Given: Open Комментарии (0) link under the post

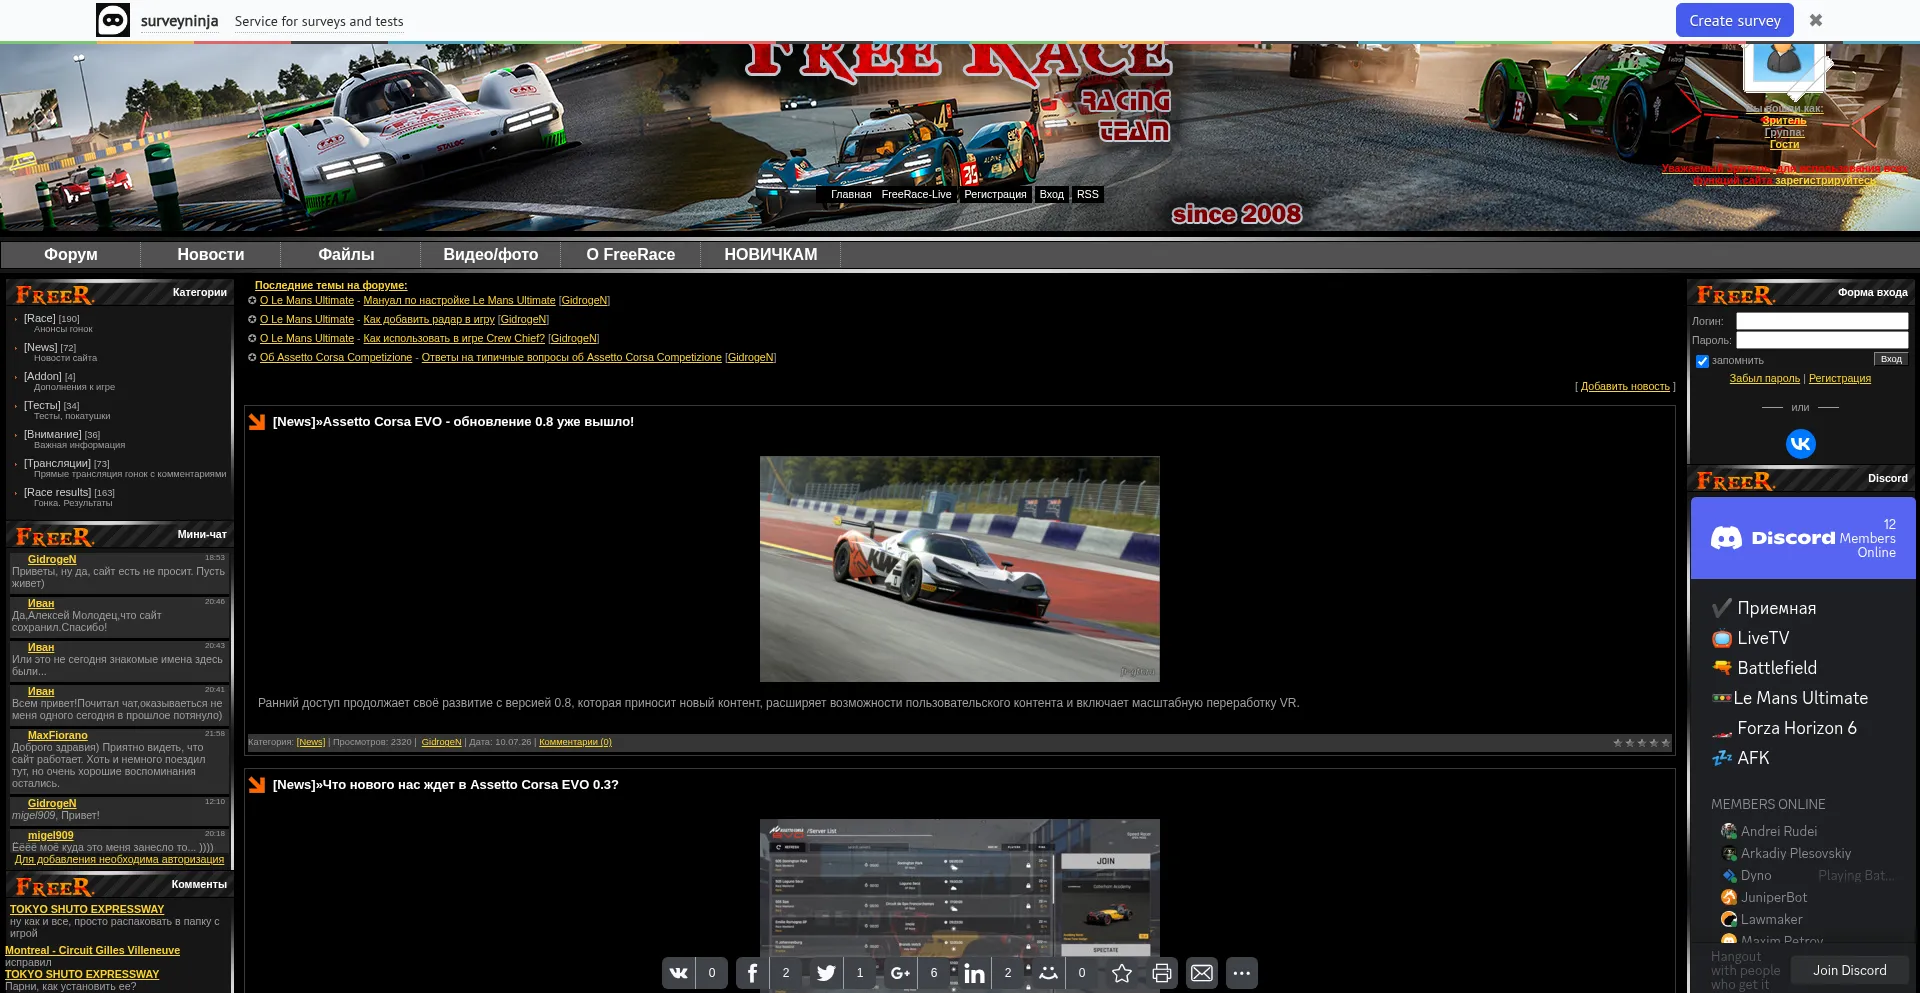Looking at the screenshot, I should (575, 742).
